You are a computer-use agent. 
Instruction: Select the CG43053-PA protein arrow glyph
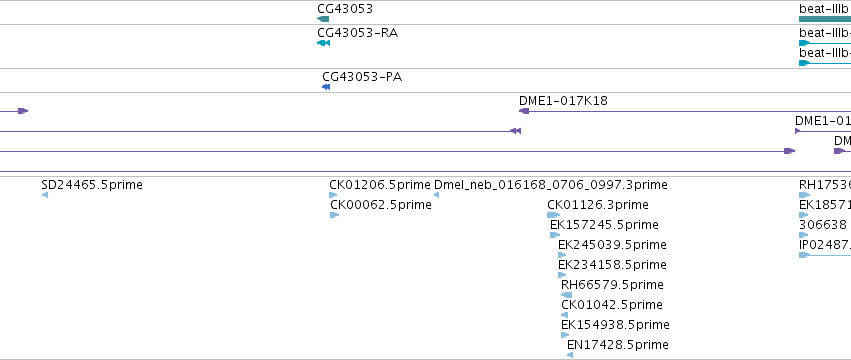pyautogui.click(x=326, y=87)
